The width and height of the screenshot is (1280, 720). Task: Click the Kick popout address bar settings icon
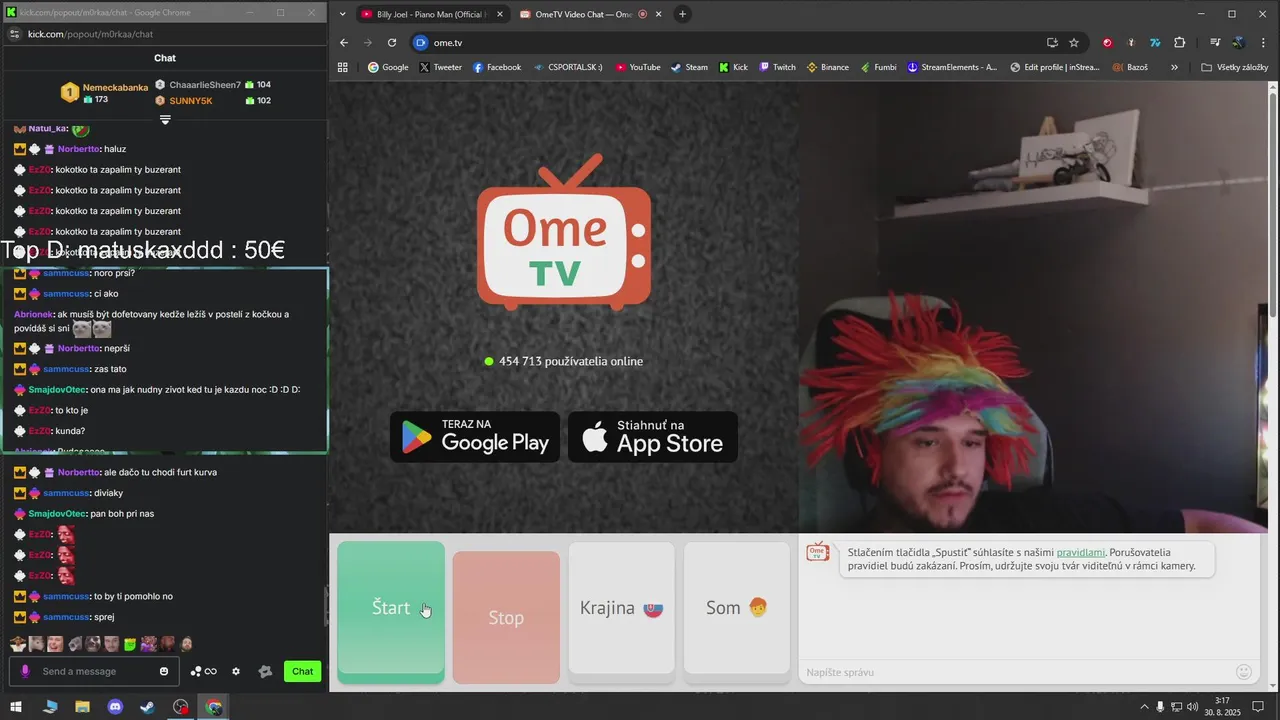[14, 34]
